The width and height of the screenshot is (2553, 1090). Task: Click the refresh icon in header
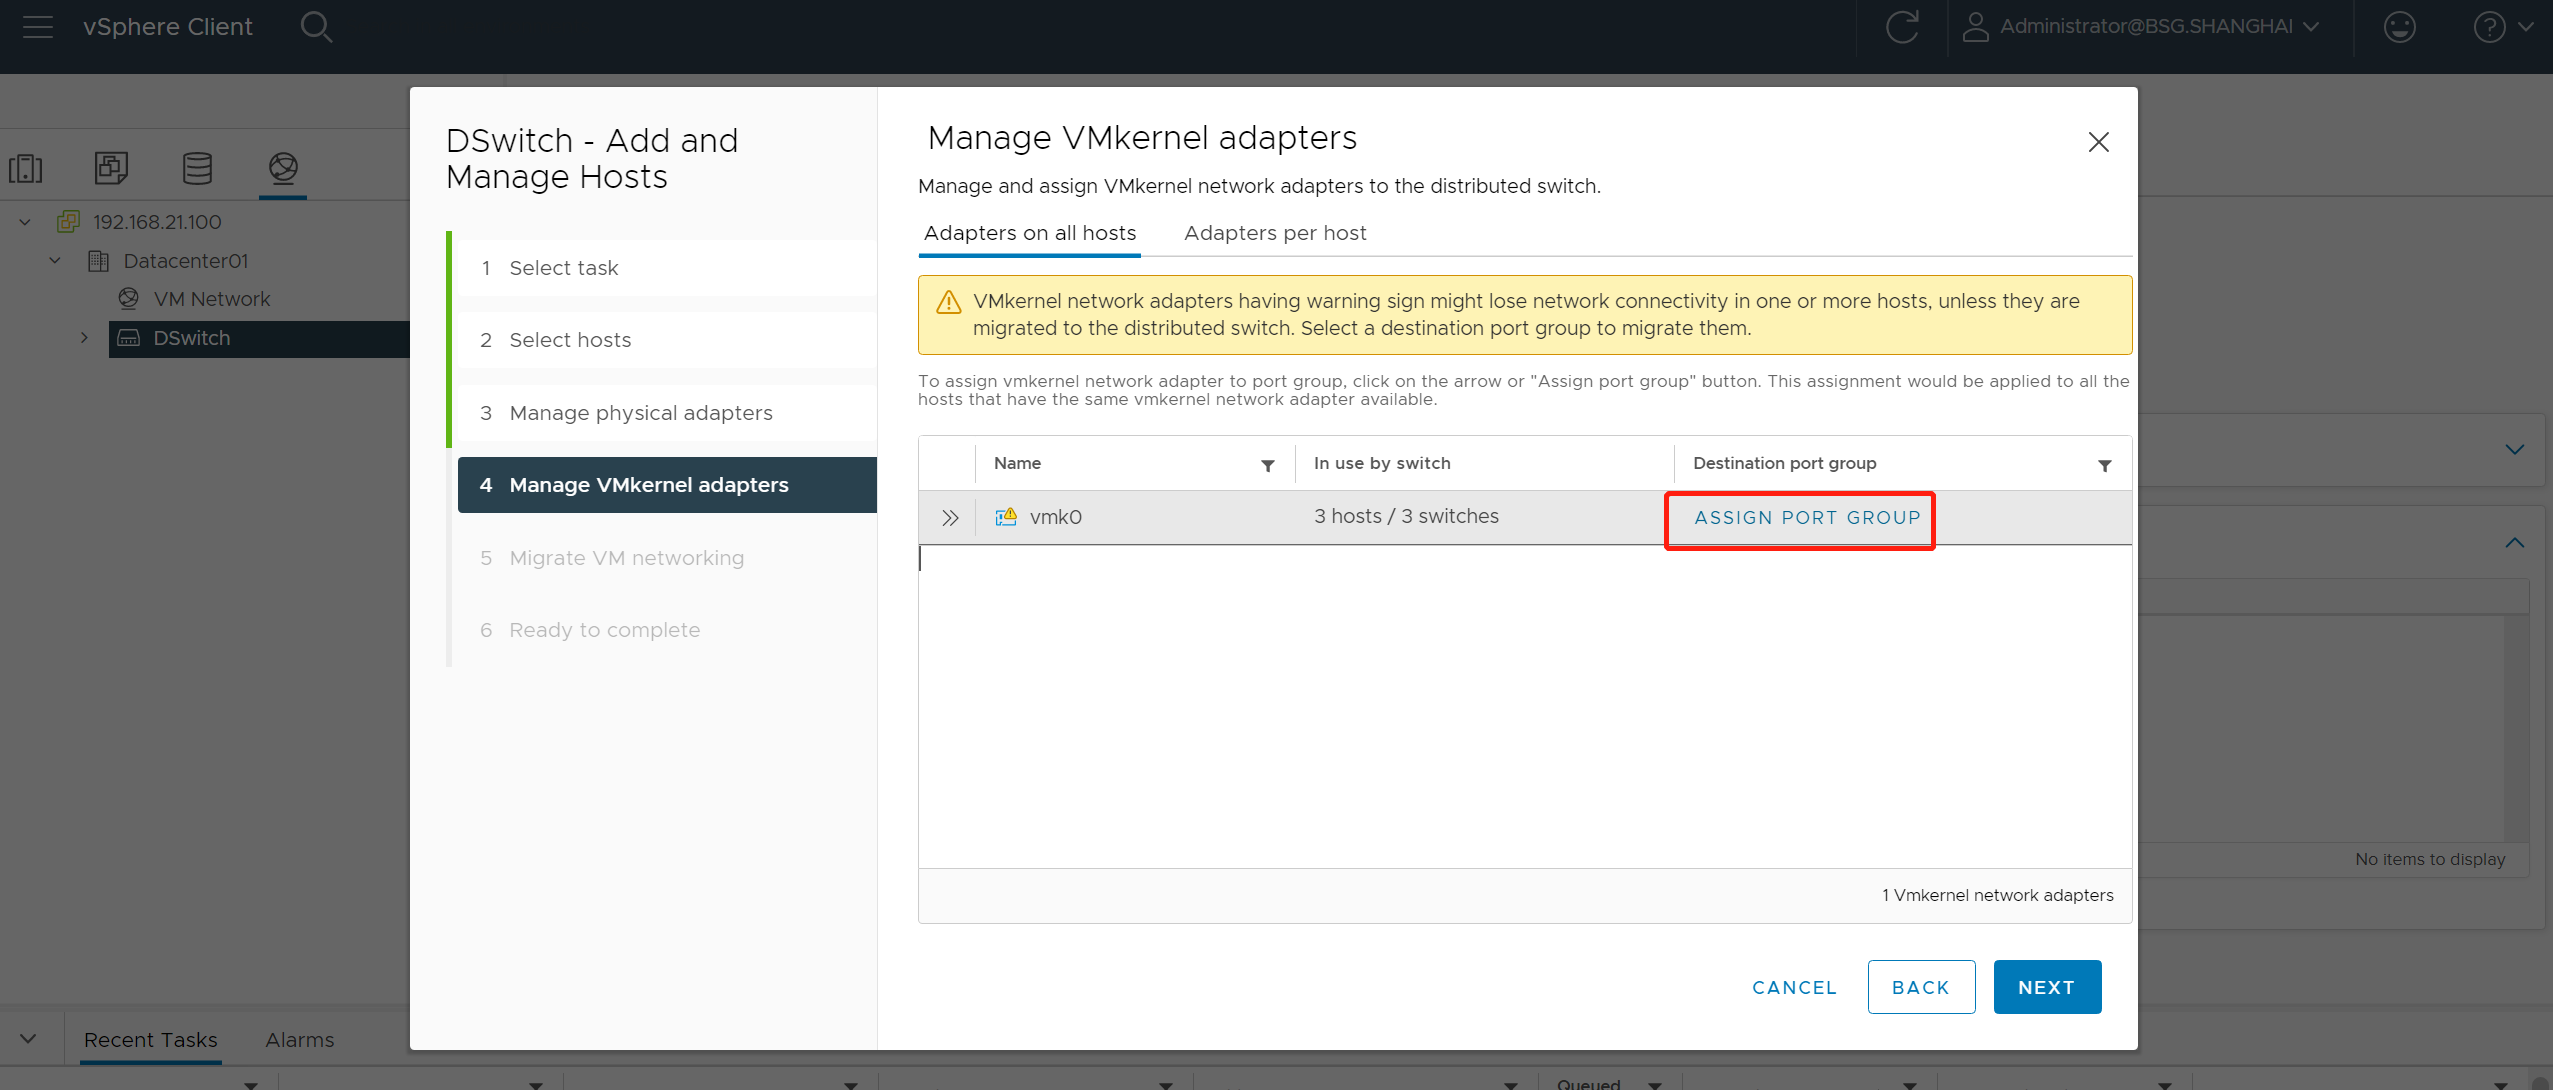pyautogui.click(x=1901, y=27)
